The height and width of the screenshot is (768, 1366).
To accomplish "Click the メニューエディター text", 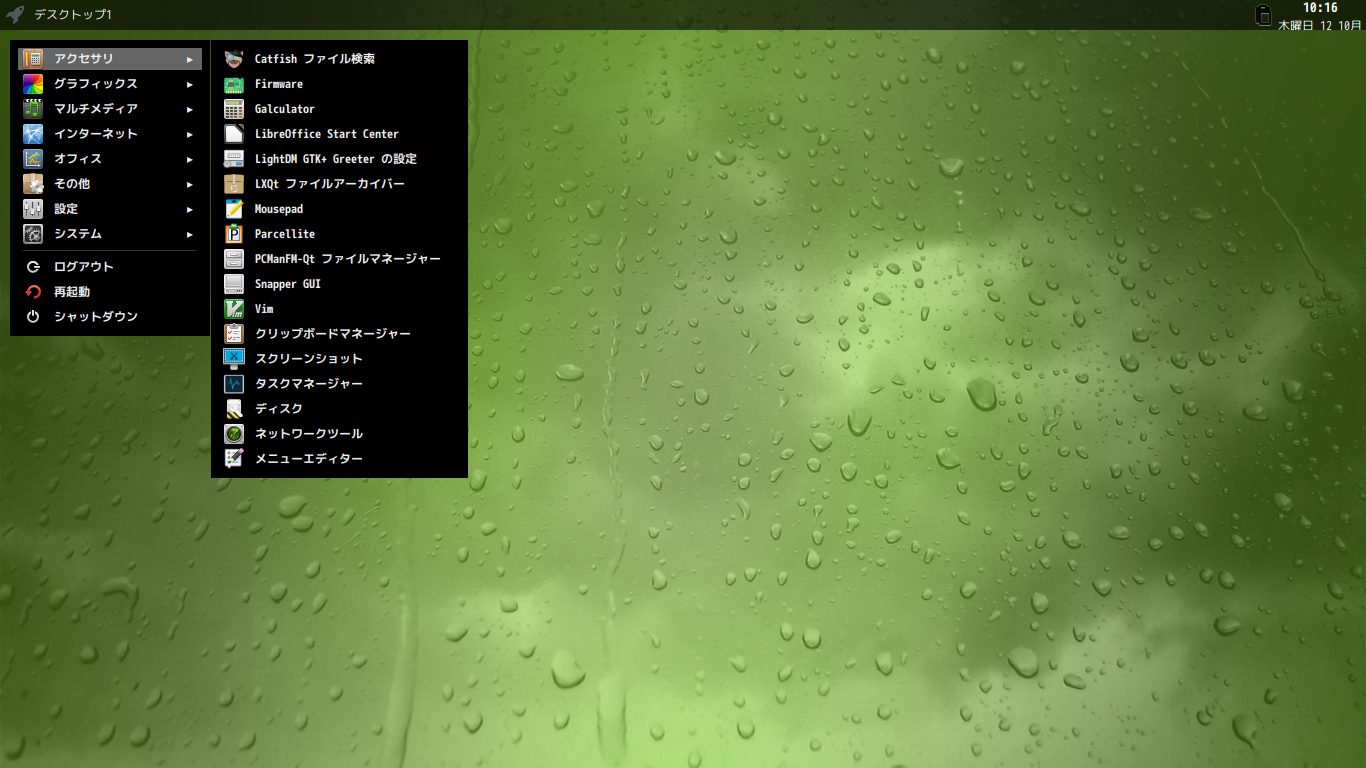I will tap(309, 459).
